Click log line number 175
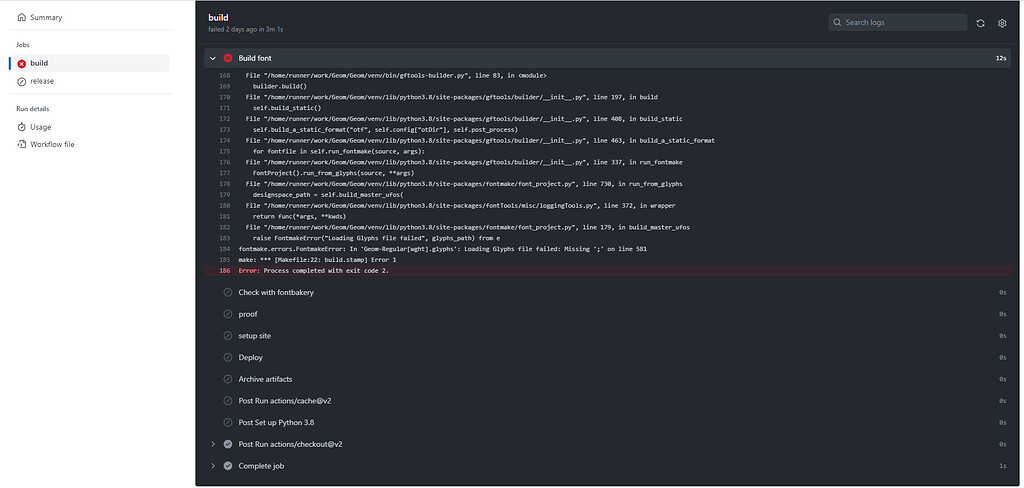Screen dimensions: 1024x488 (x=224, y=151)
